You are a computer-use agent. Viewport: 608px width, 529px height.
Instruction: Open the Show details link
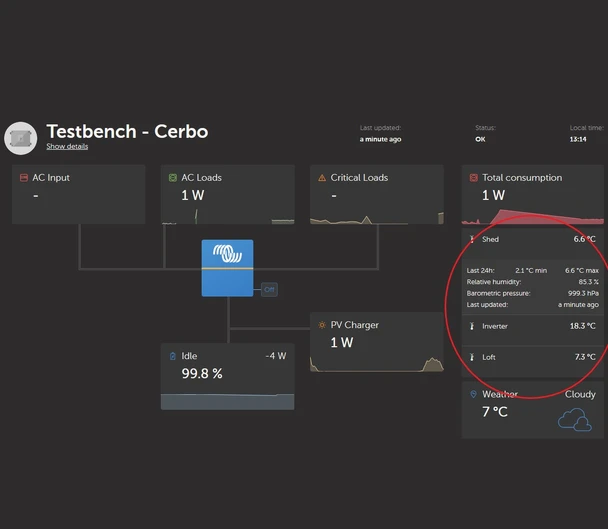[67, 146]
